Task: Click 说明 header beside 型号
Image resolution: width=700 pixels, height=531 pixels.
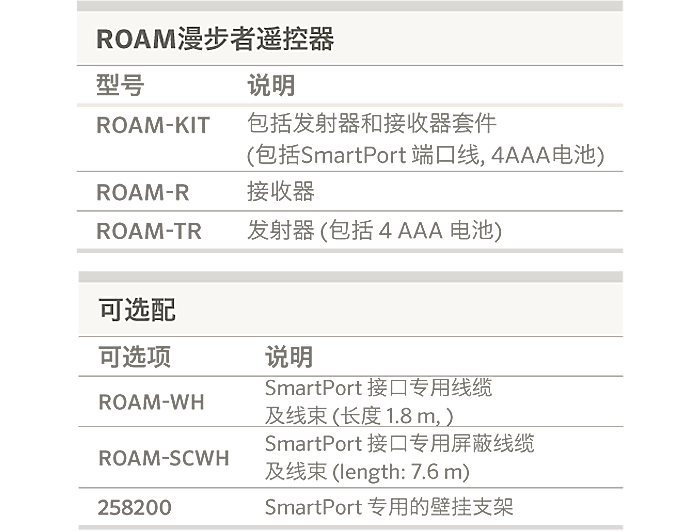Action: pyautogui.click(x=270, y=86)
